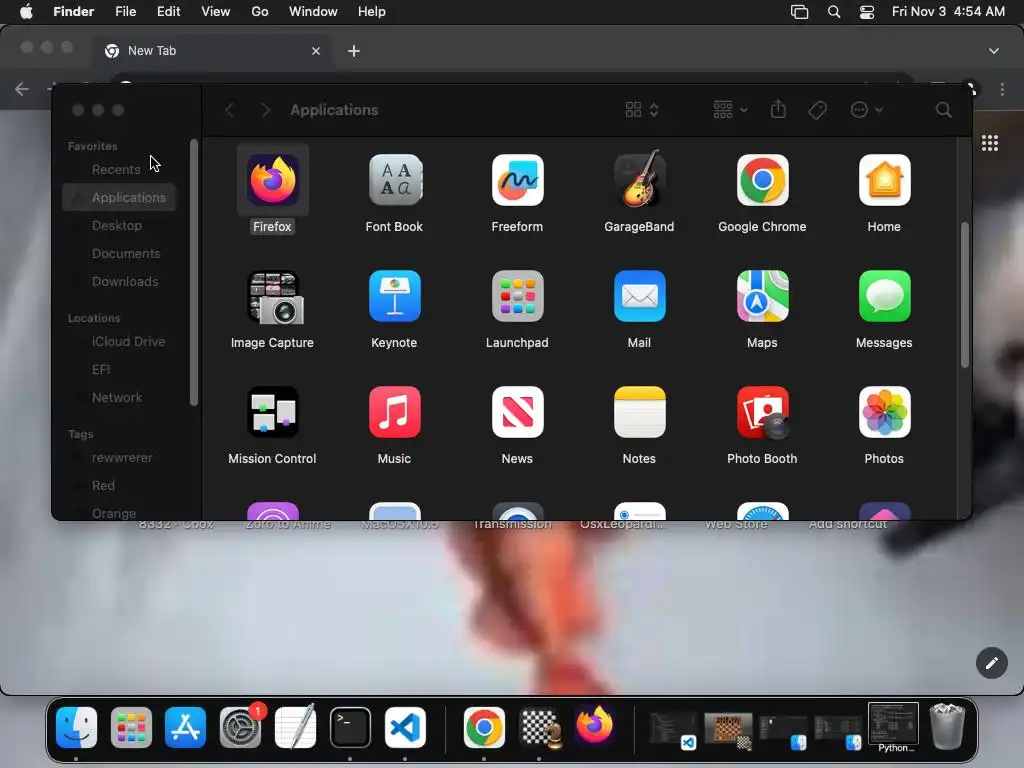Add a new Chrome tab with plus
1024x768 pixels.
353,51
